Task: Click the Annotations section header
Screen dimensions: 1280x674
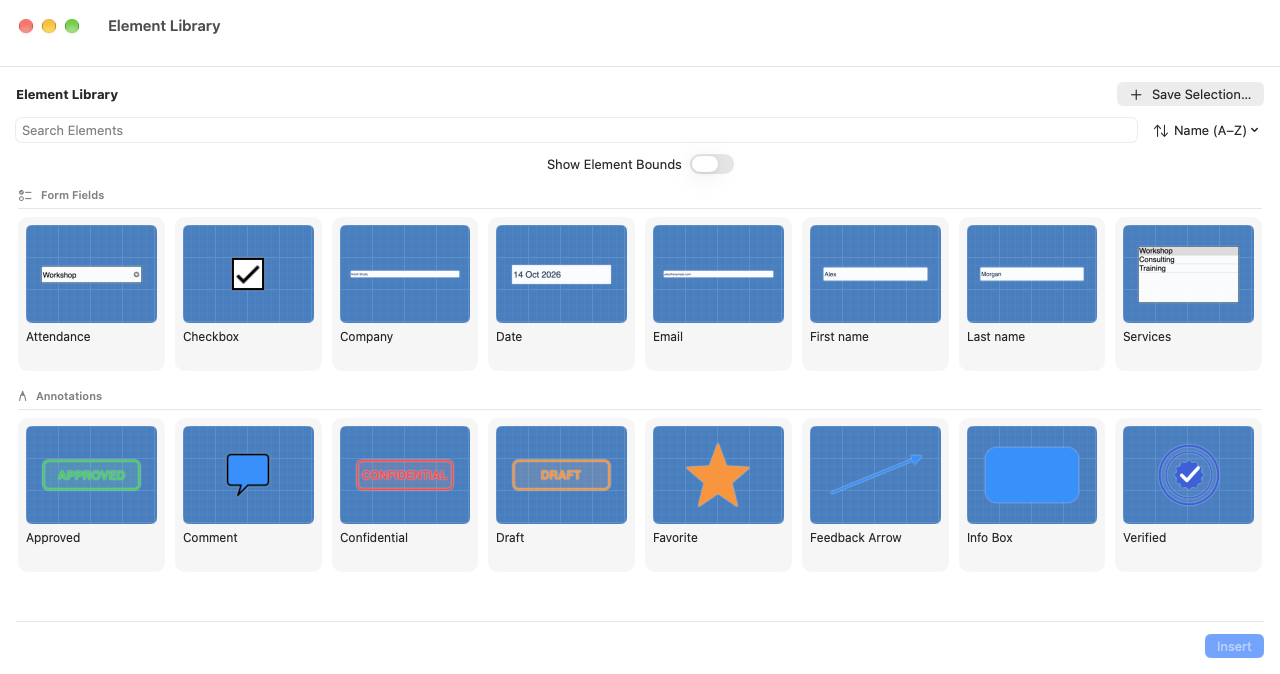Action: [69, 396]
